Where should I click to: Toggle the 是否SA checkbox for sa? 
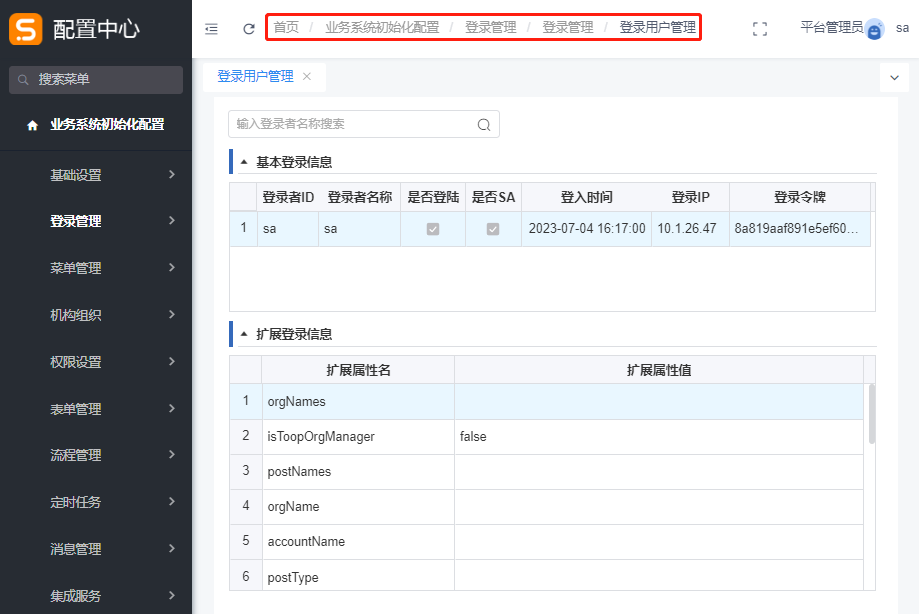point(493,229)
